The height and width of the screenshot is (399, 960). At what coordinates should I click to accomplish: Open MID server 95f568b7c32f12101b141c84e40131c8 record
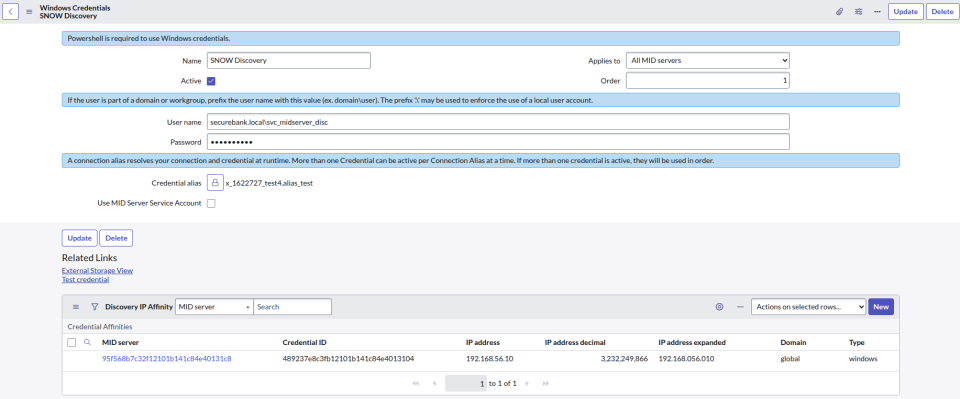click(167, 359)
